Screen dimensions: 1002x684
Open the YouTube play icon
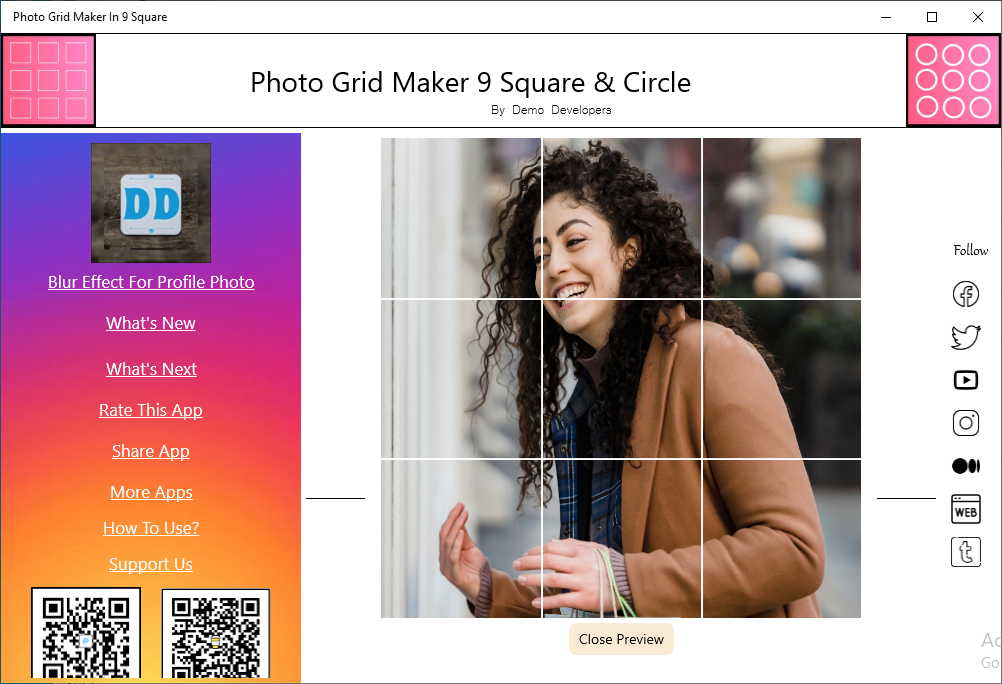tap(966, 380)
